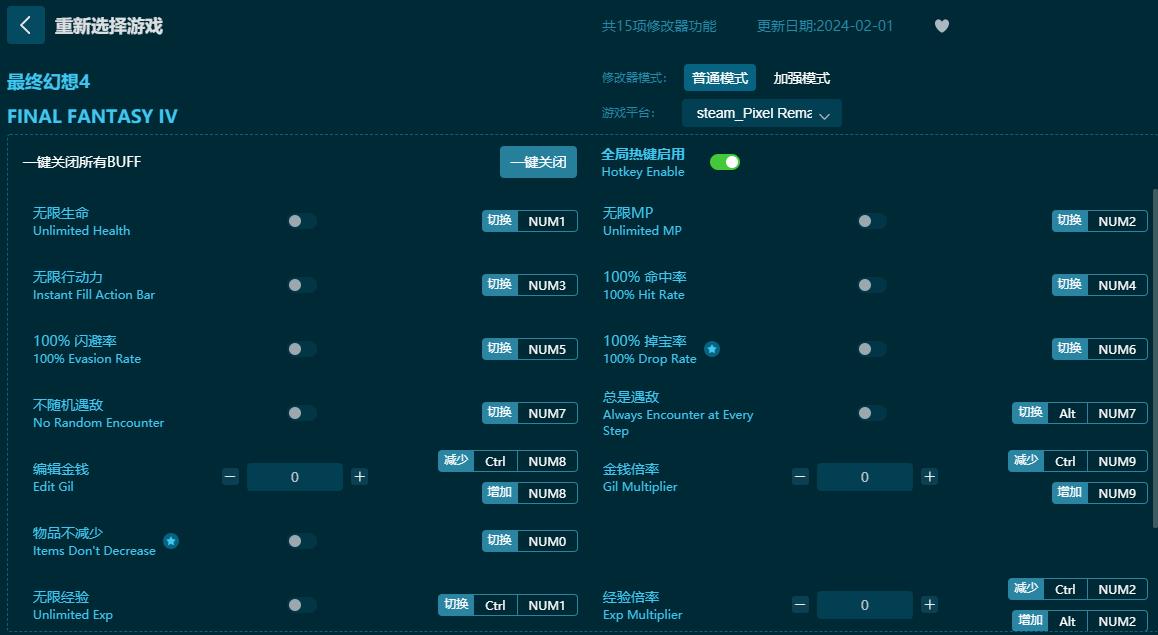Click 减少 label for Gil Multiplier hotkey

pyautogui.click(x=1026, y=461)
